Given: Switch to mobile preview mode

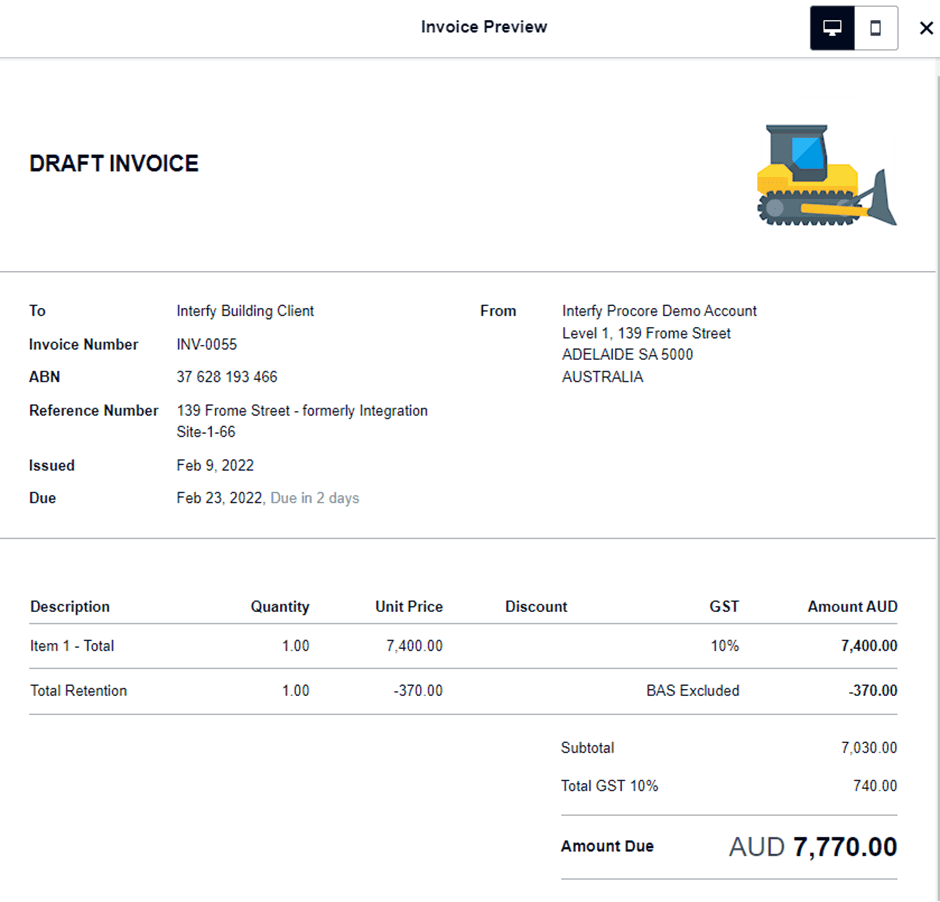Looking at the screenshot, I should (x=876, y=28).
